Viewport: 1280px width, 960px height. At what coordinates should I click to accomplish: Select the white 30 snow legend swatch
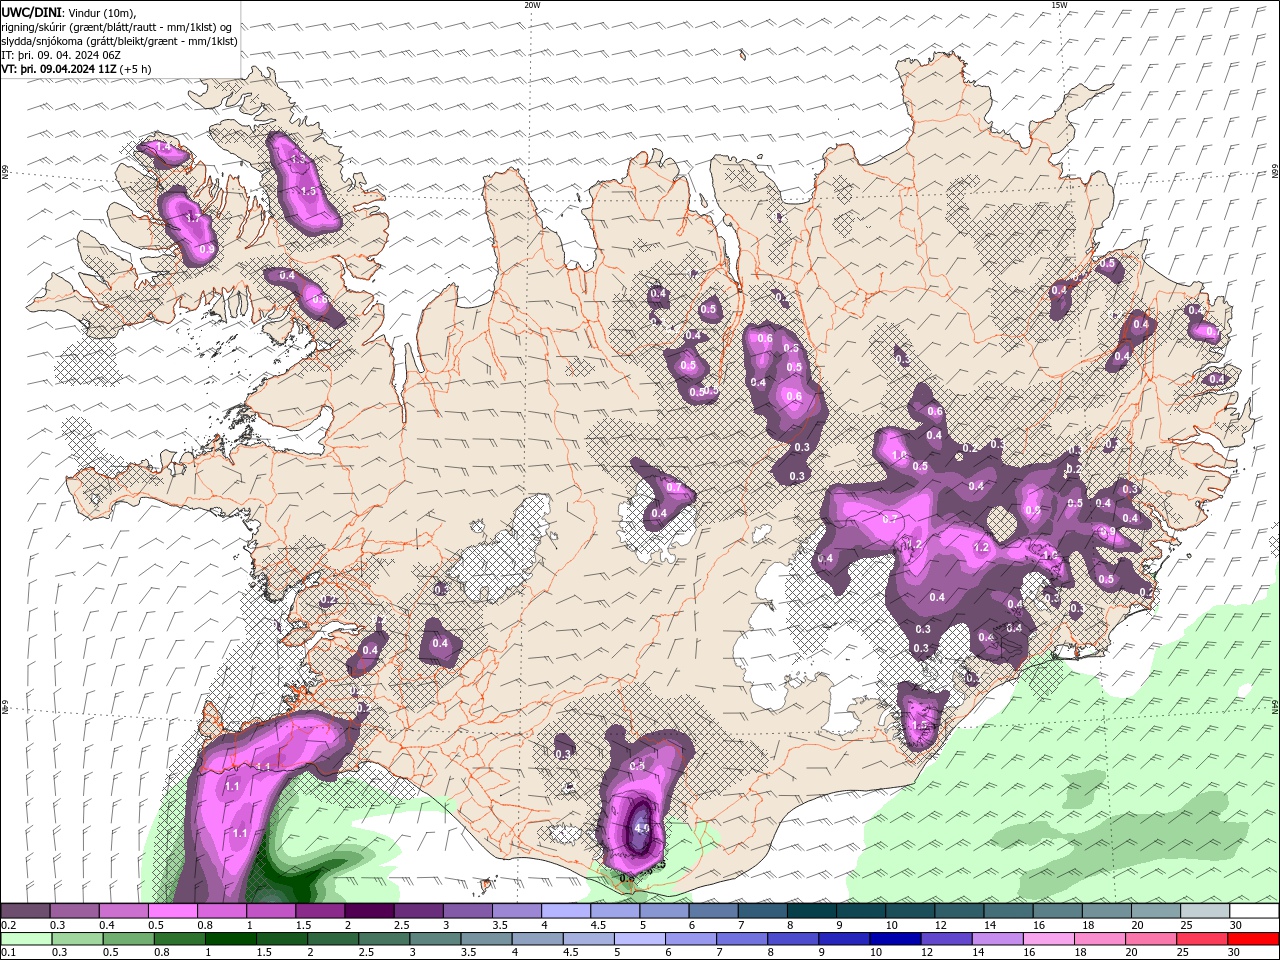(x=1255, y=911)
